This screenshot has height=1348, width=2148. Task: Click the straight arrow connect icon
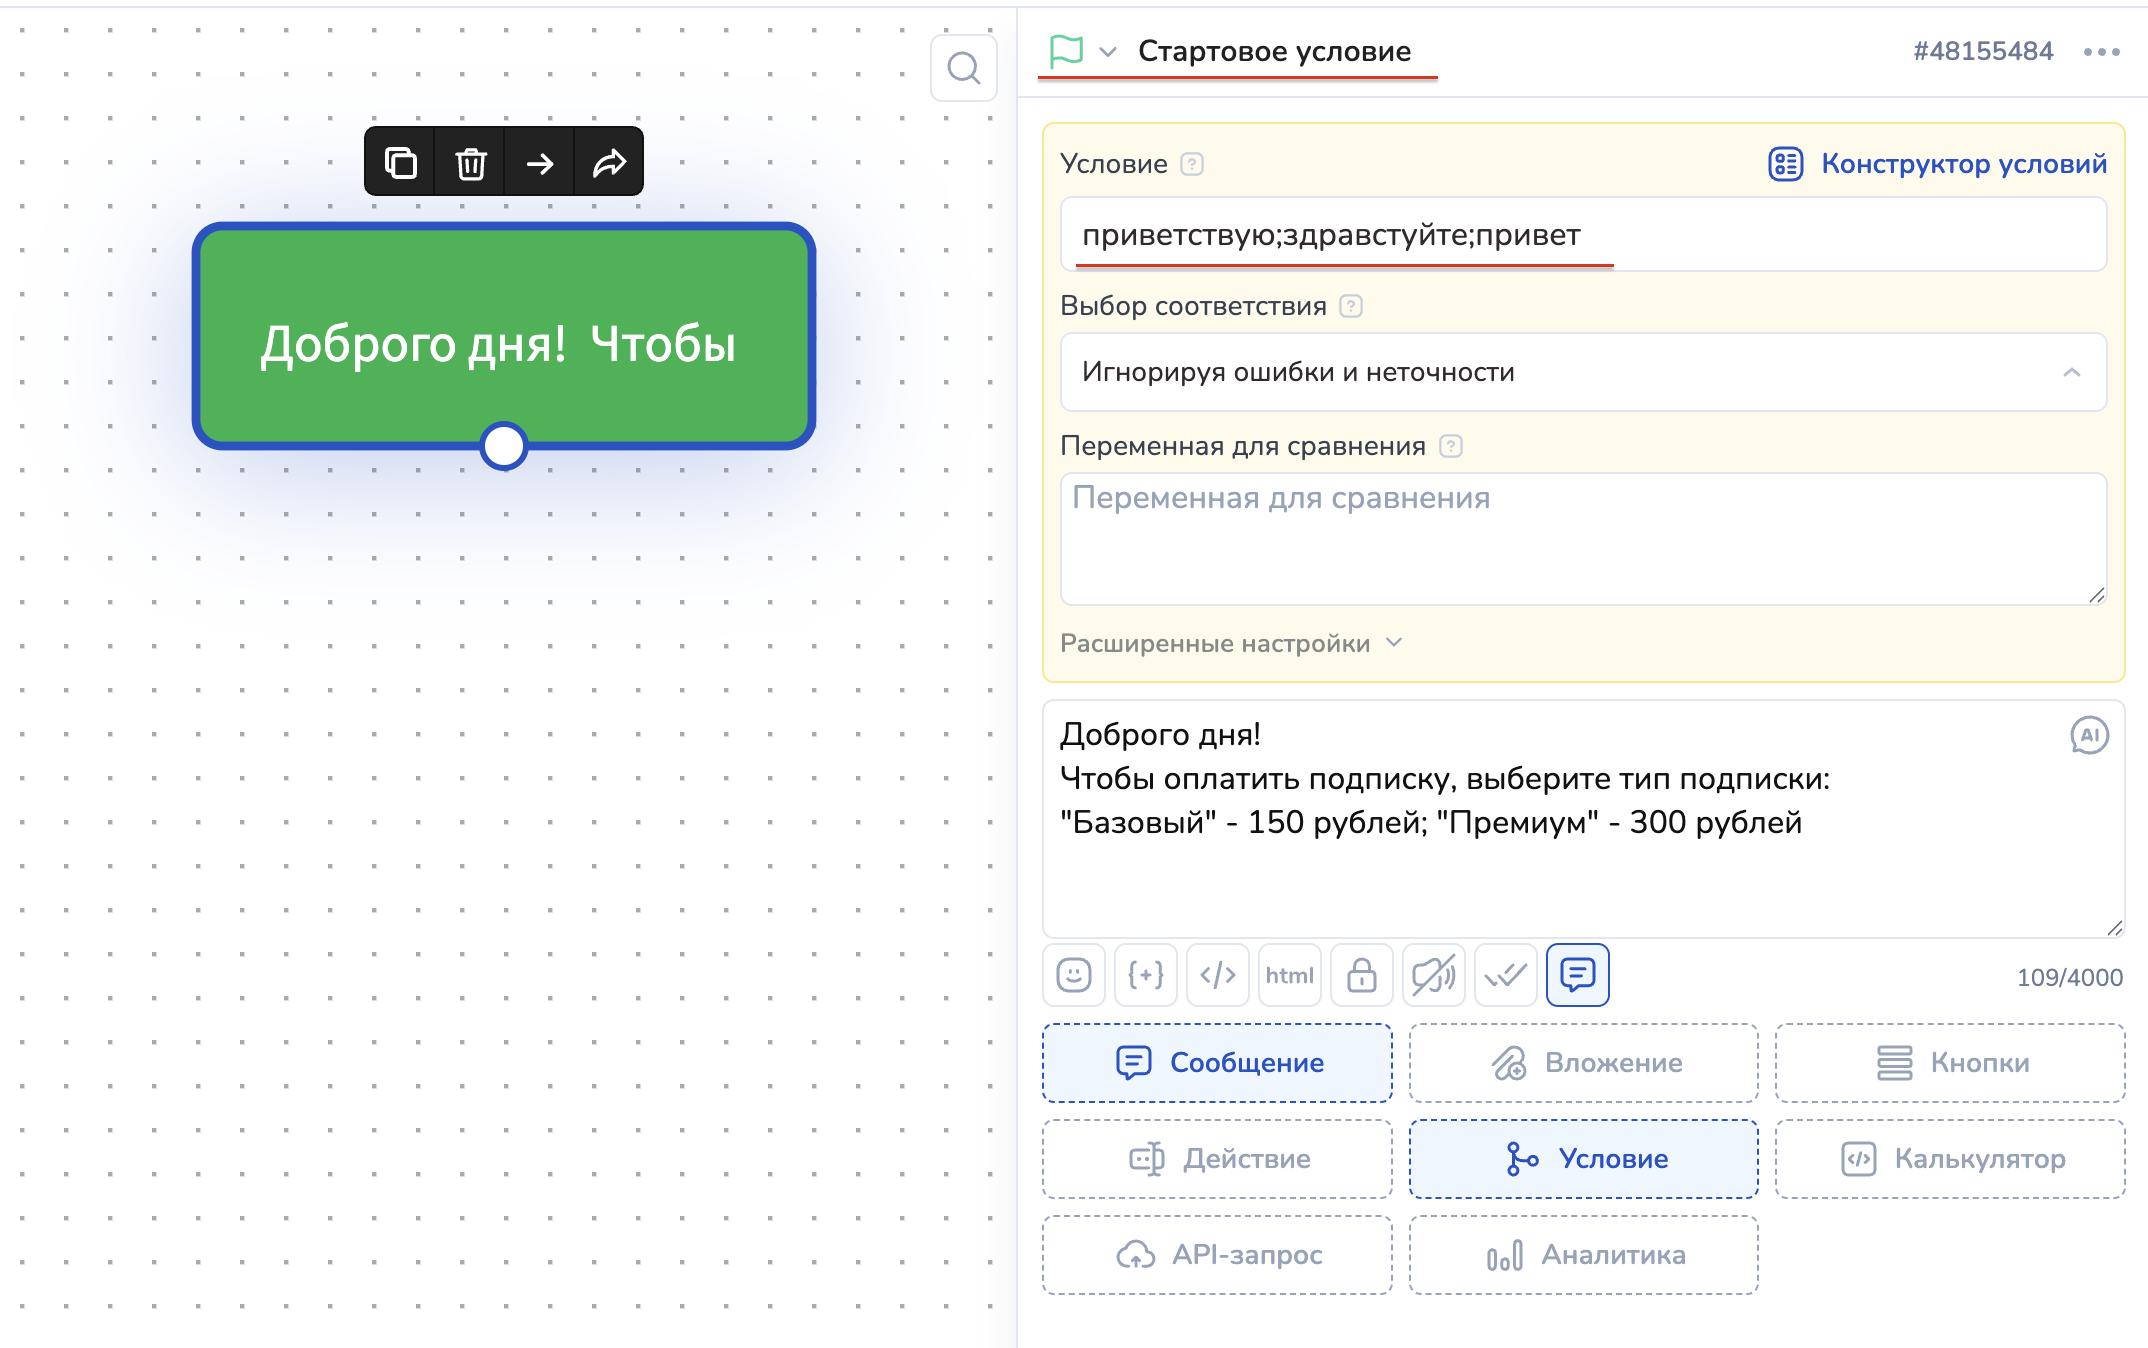540,162
